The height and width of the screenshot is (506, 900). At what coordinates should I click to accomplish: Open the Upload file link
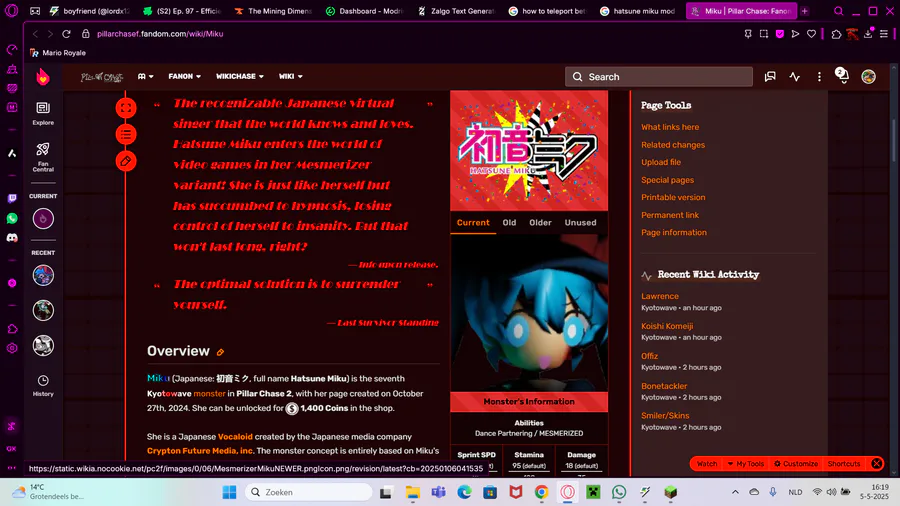[x=661, y=162]
